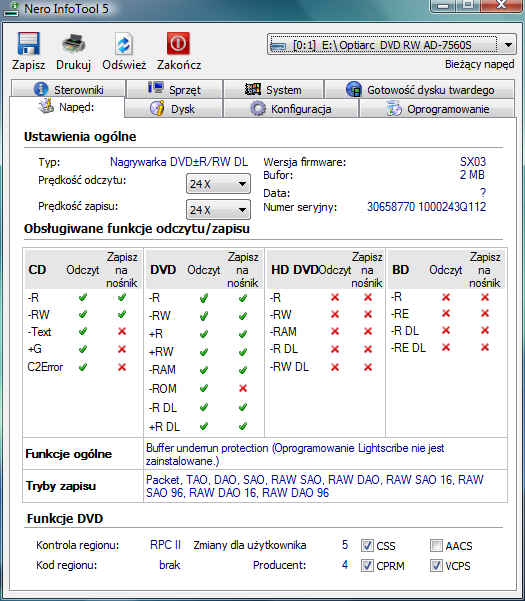Click the Odśwież refresh icon
Viewport: 525px width, 601px height.
coord(123,44)
